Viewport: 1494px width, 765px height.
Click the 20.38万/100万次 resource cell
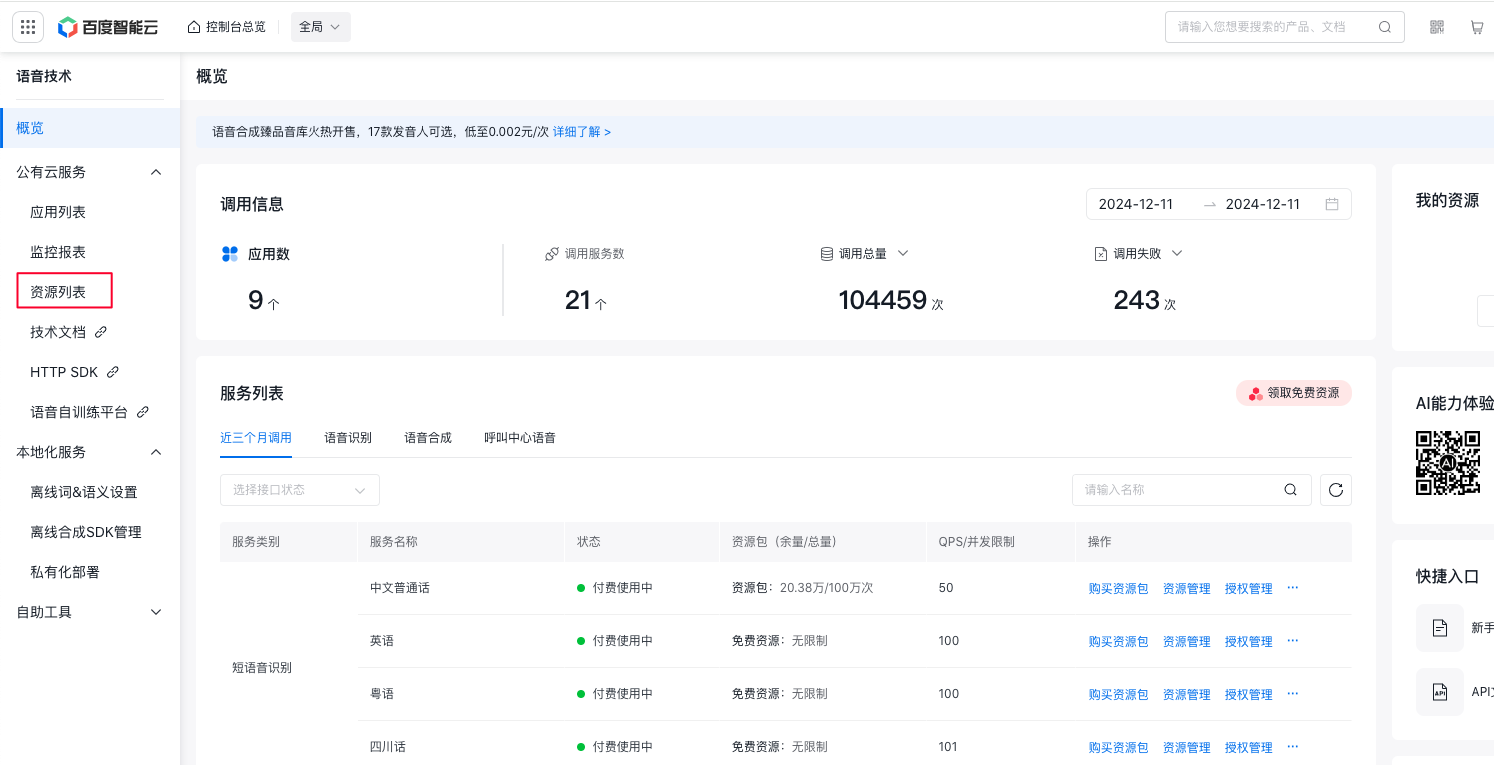(x=827, y=588)
